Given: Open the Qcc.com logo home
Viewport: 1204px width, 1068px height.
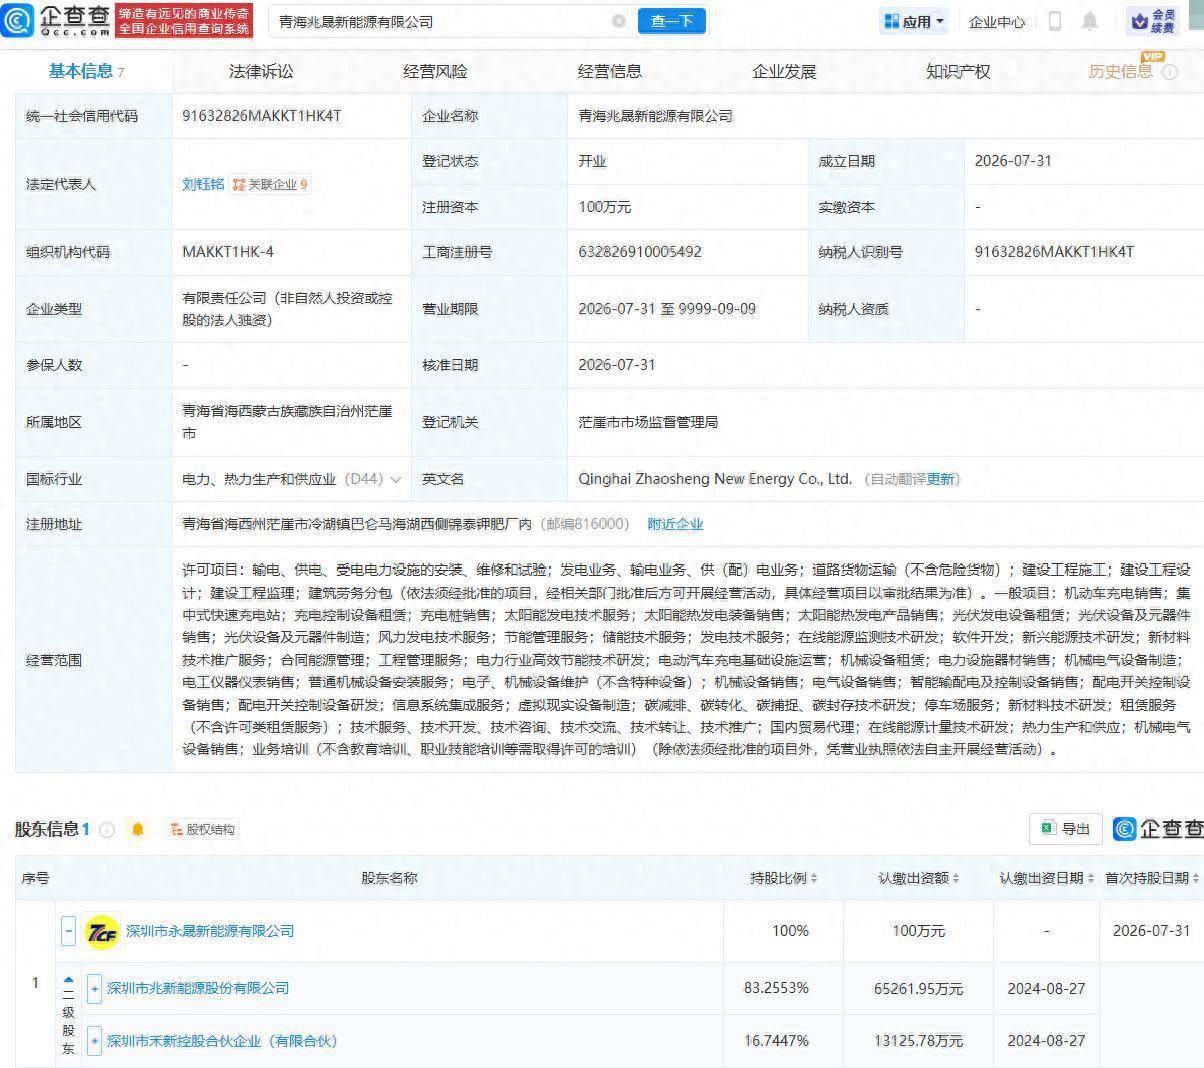Looking at the screenshot, I should 56,20.
